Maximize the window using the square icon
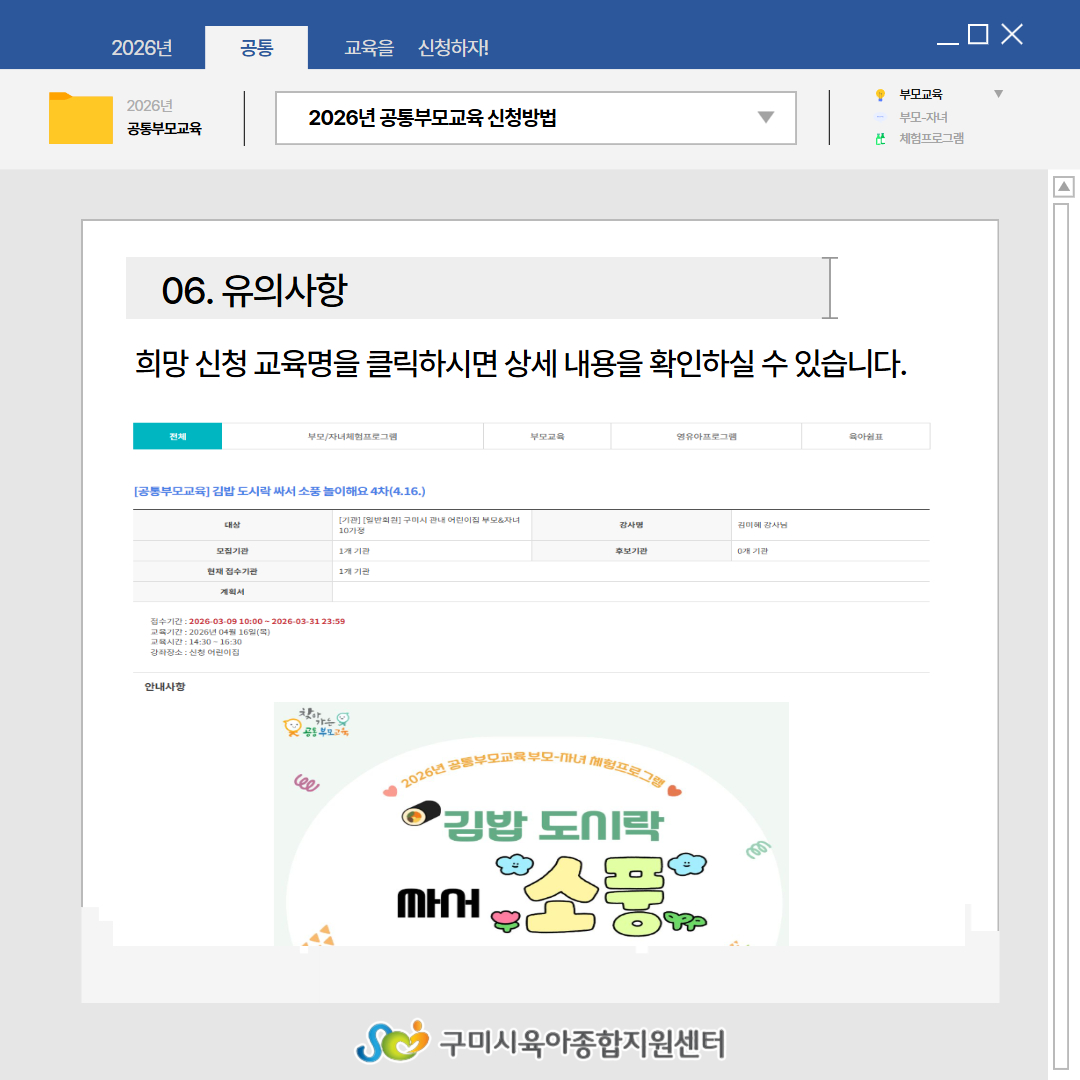 (978, 35)
